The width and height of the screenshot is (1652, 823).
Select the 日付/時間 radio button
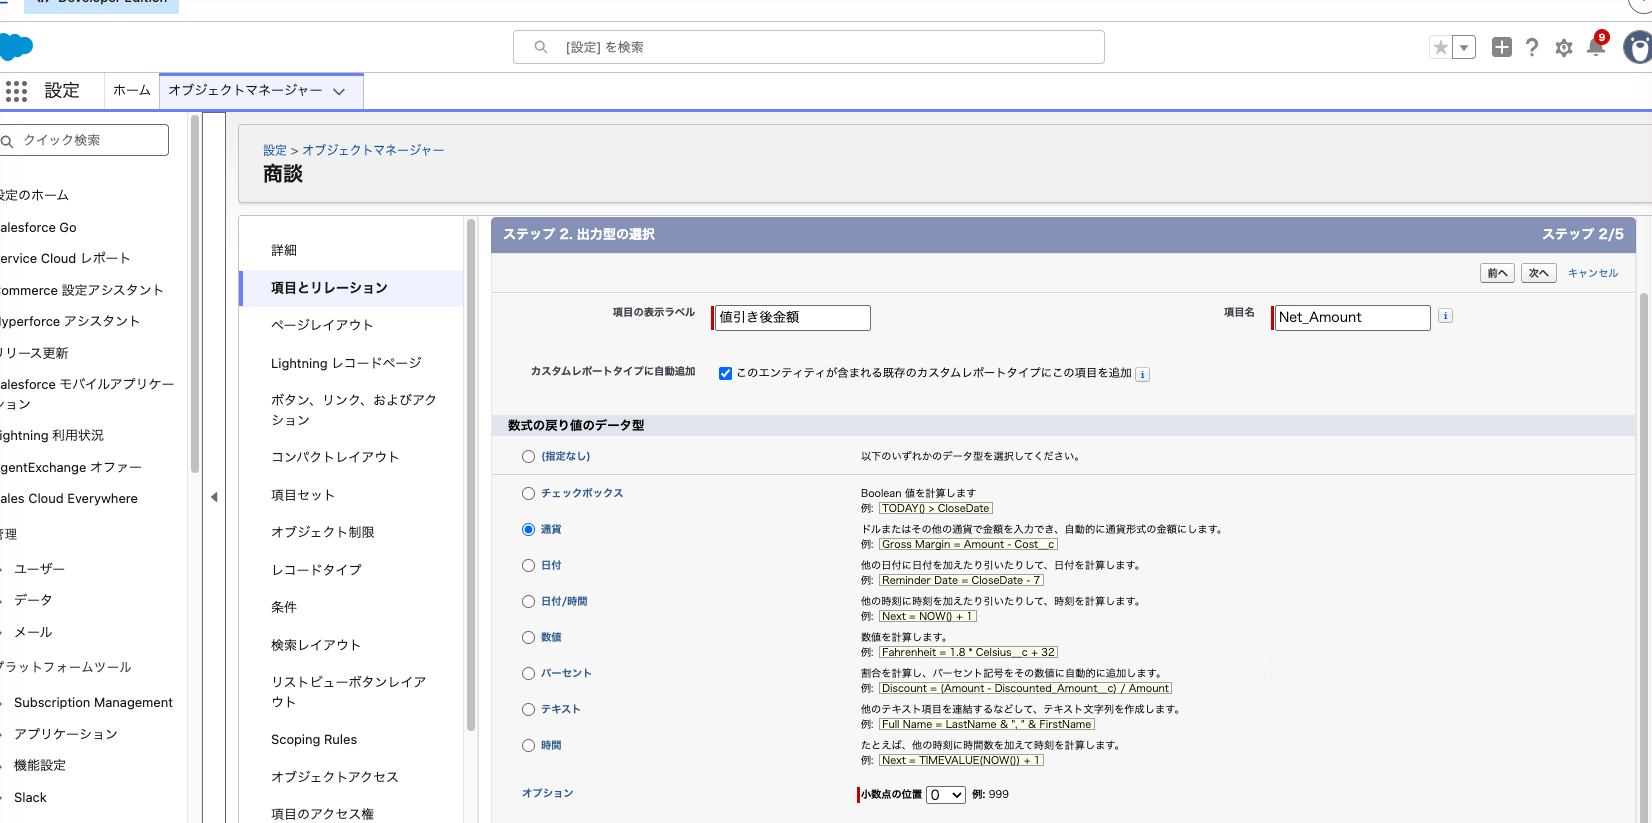pos(528,601)
